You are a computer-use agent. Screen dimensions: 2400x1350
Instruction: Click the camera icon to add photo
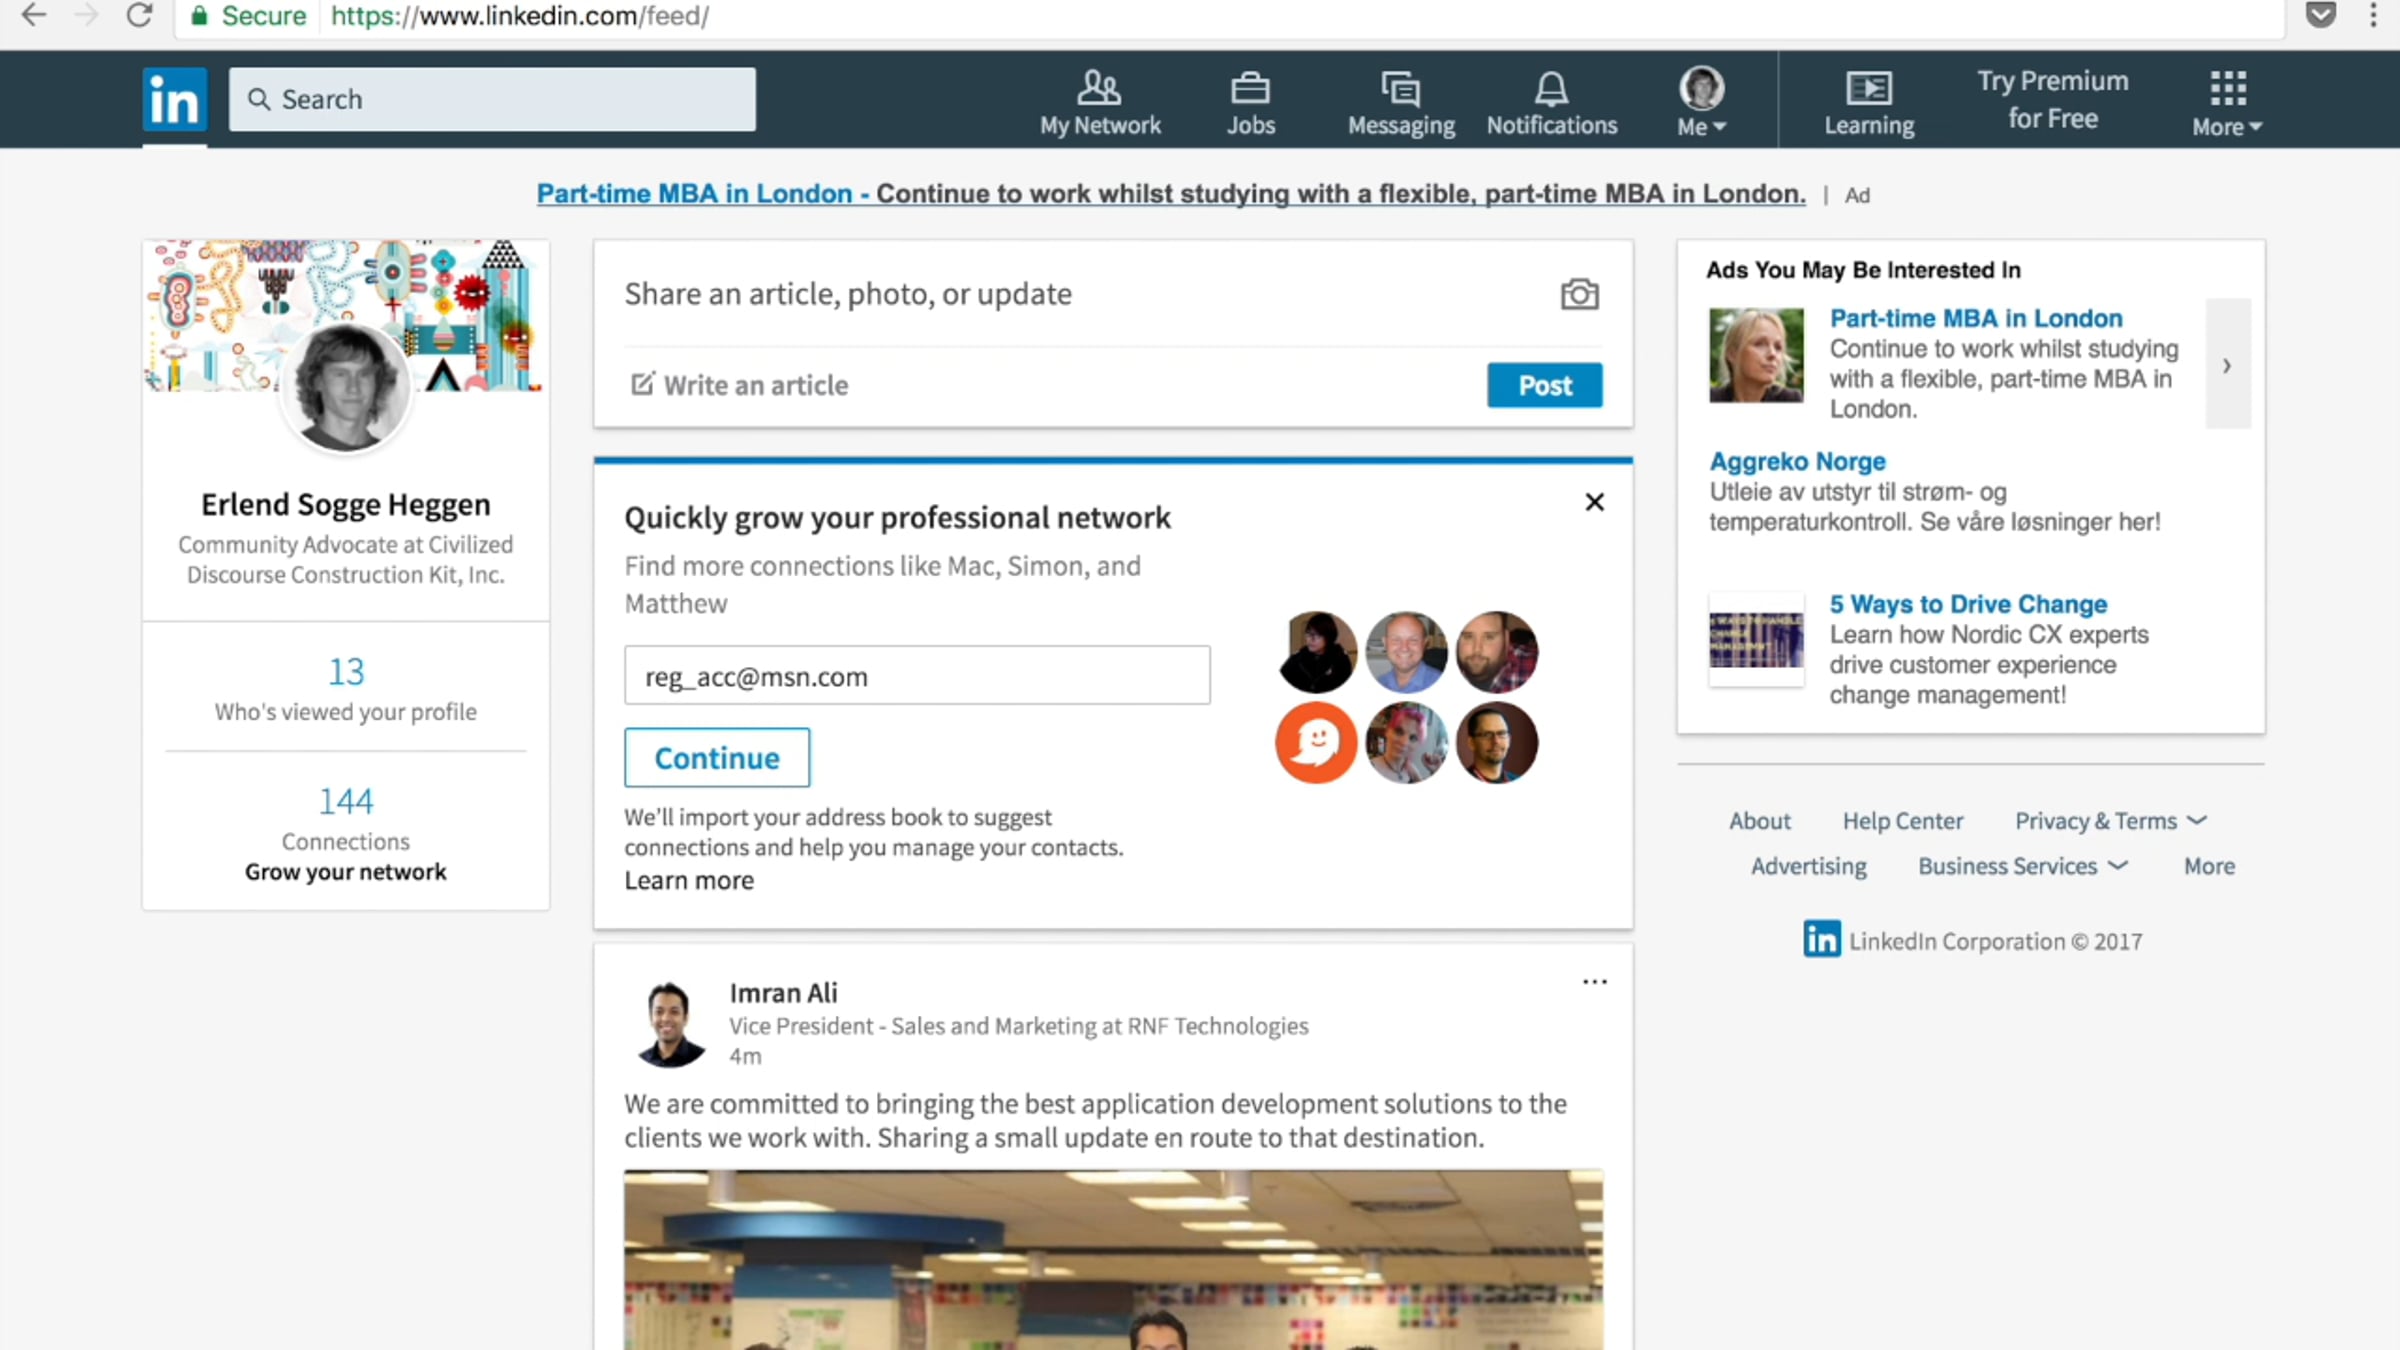1580,294
